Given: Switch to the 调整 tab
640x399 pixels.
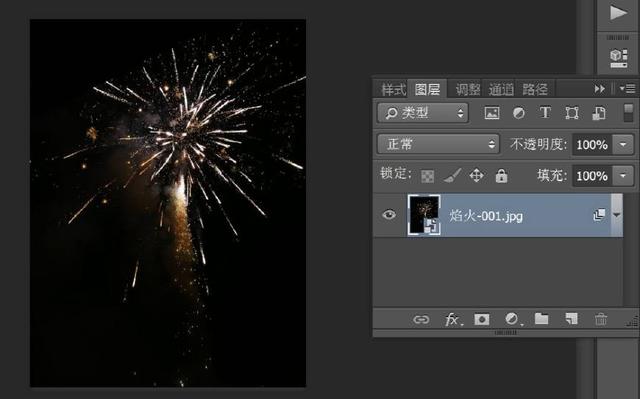Looking at the screenshot, I should pos(468,89).
